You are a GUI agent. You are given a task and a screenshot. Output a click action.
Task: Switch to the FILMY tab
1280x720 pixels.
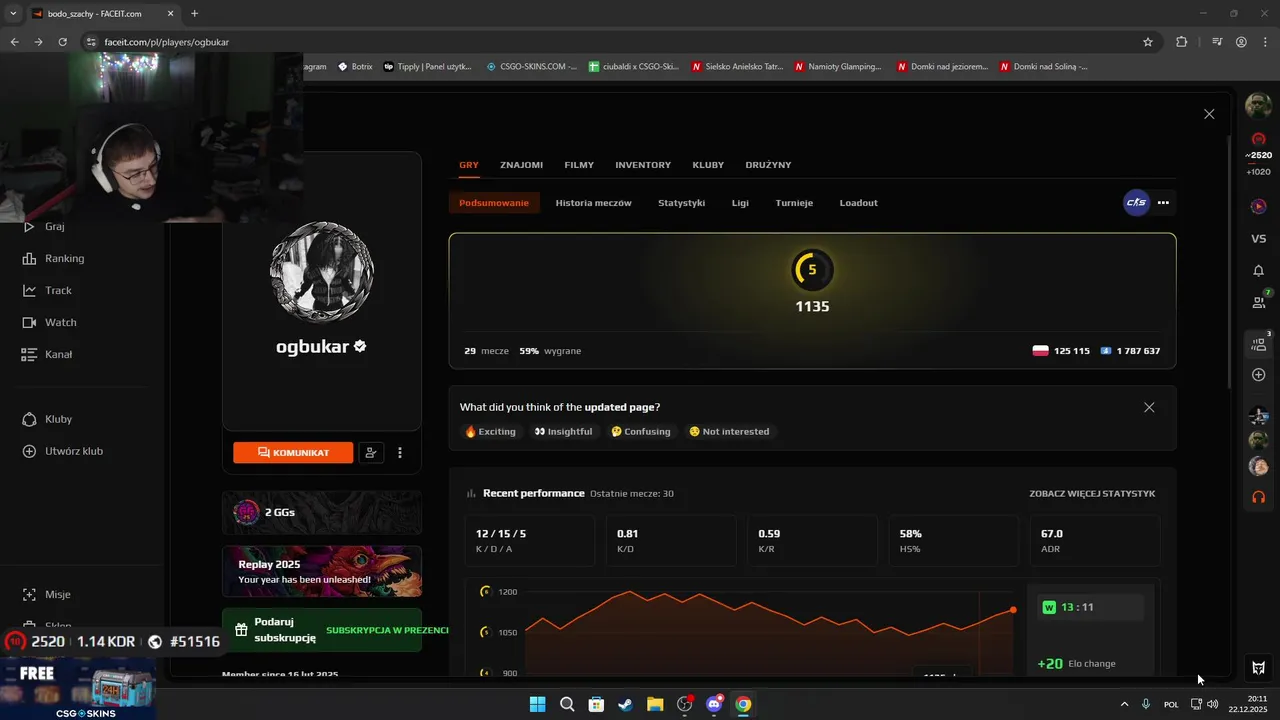[x=579, y=165]
